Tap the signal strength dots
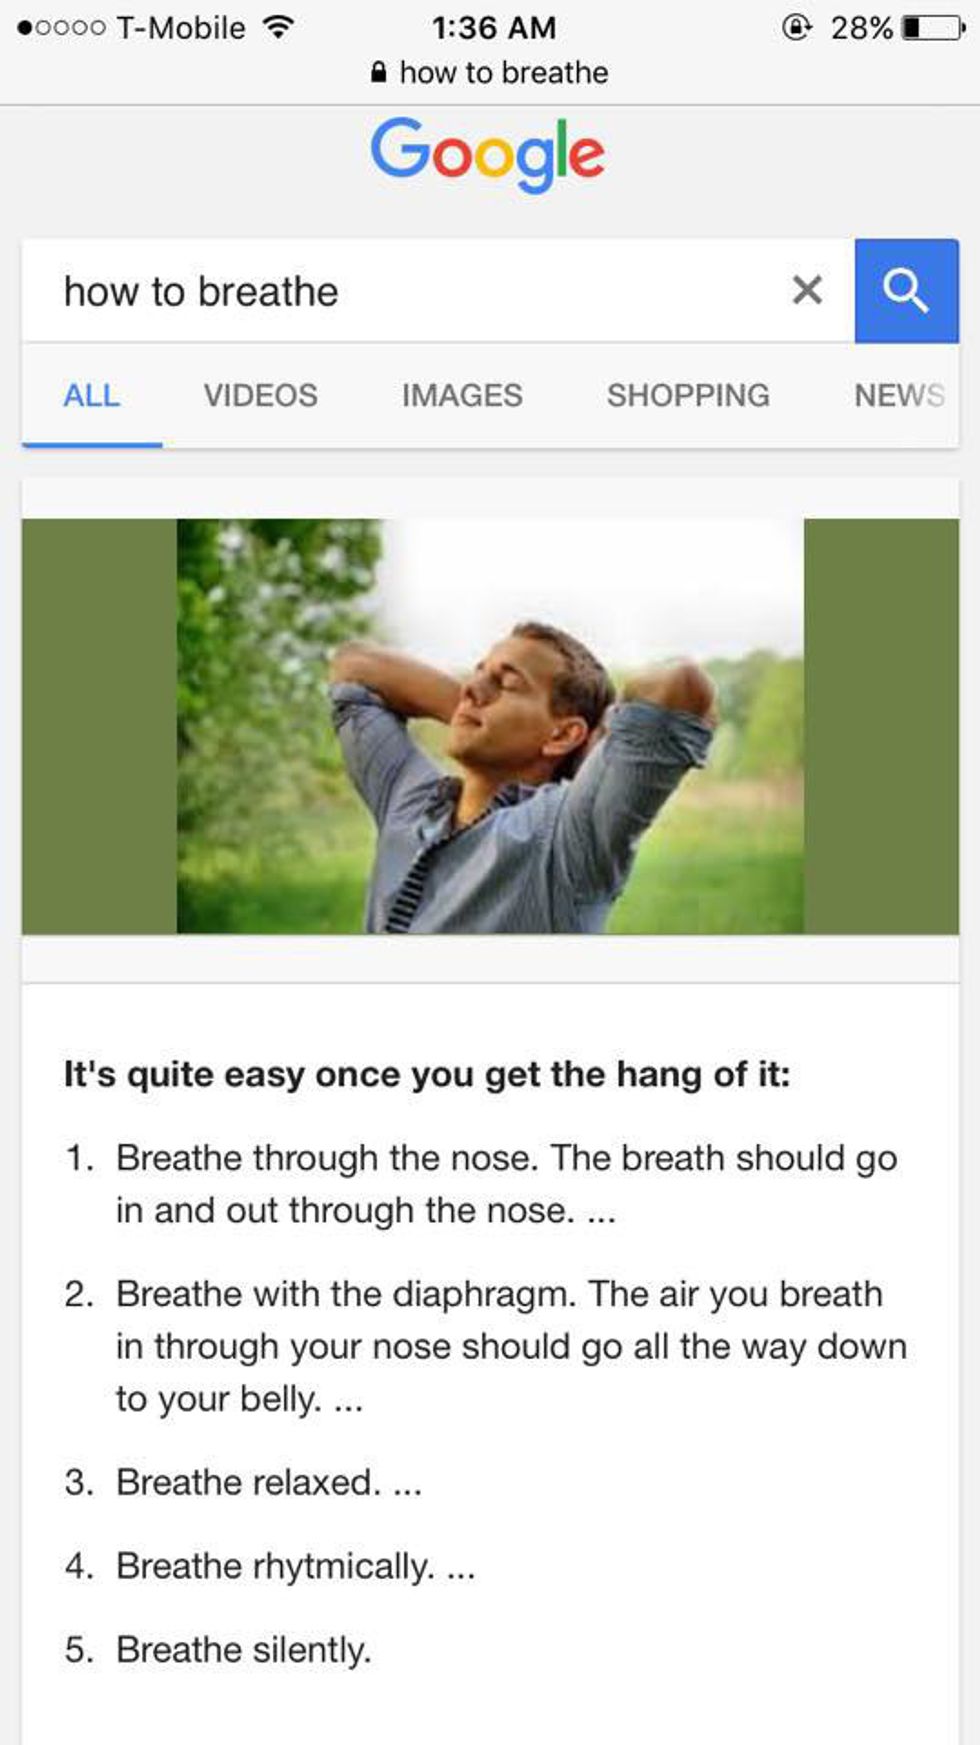Image resolution: width=980 pixels, height=1745 pixels. tap(61, 28)
